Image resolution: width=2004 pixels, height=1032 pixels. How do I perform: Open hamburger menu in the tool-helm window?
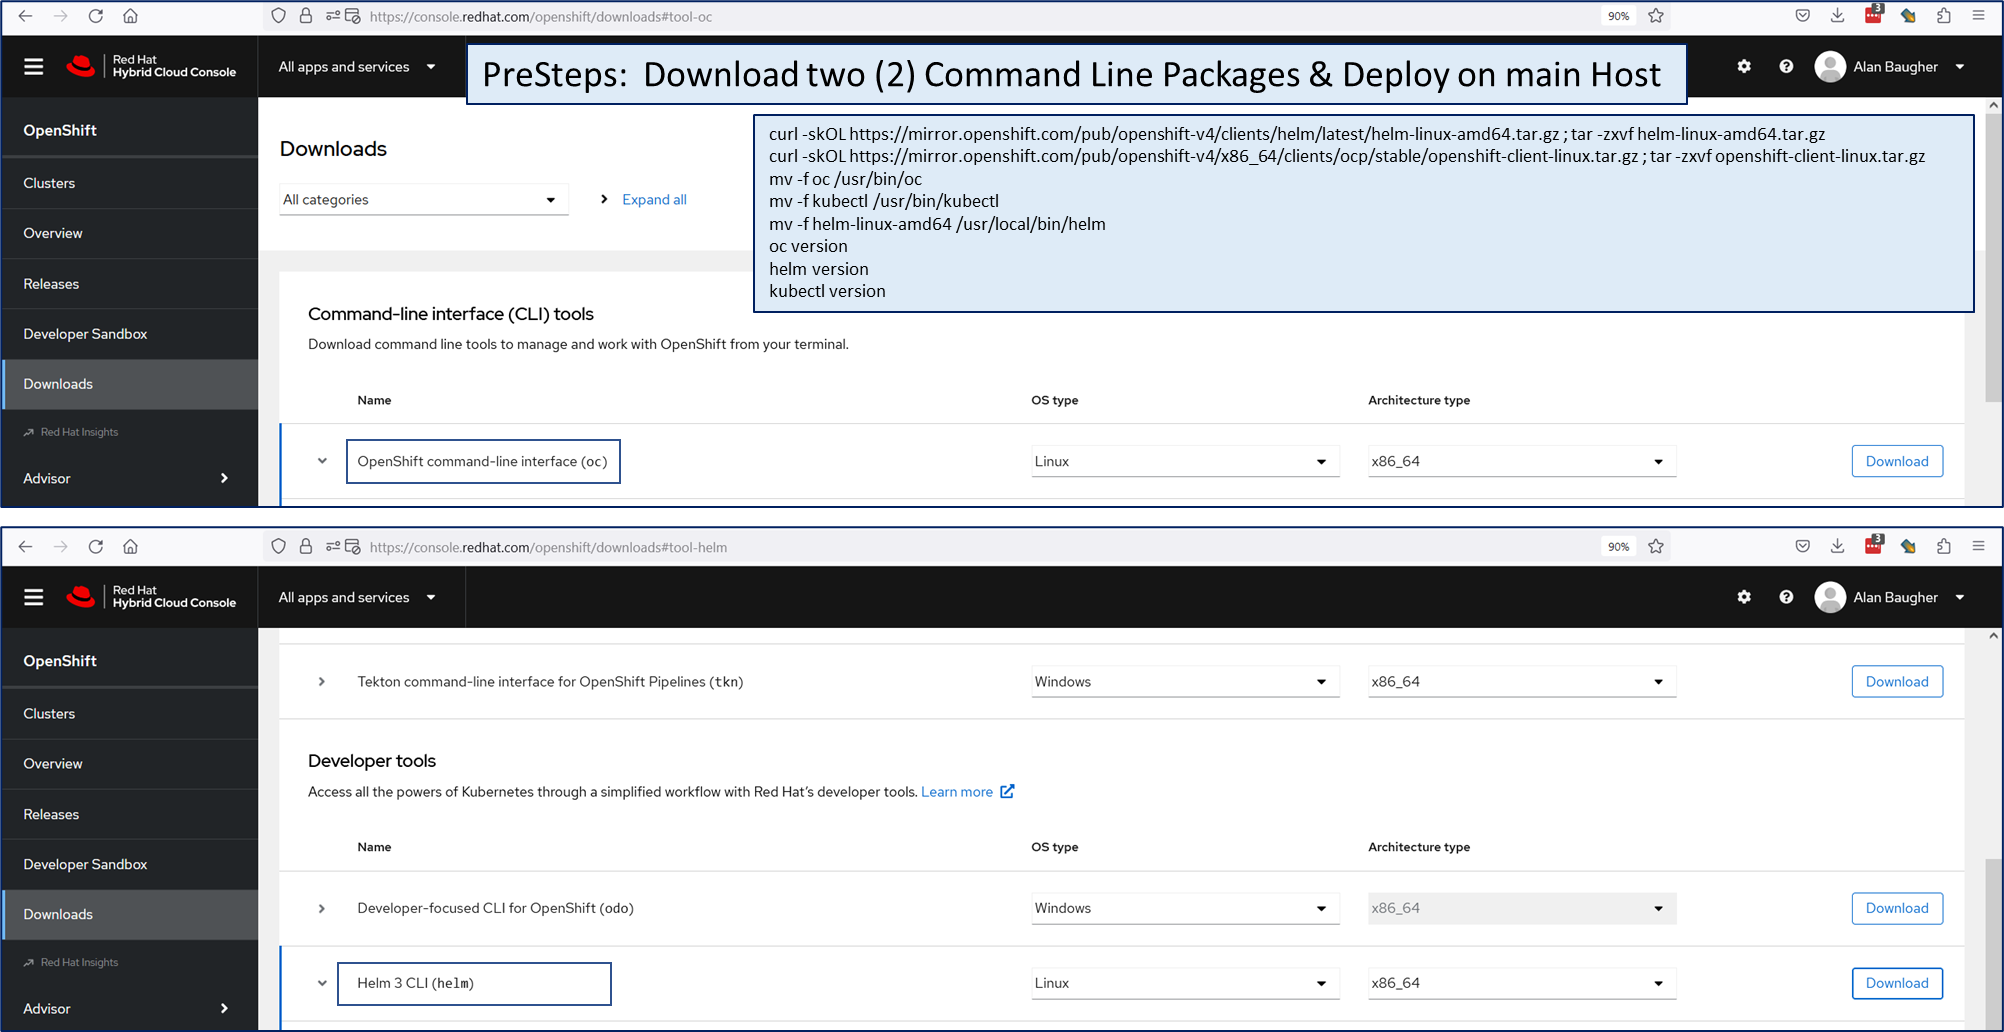click(x=34, y=597)
